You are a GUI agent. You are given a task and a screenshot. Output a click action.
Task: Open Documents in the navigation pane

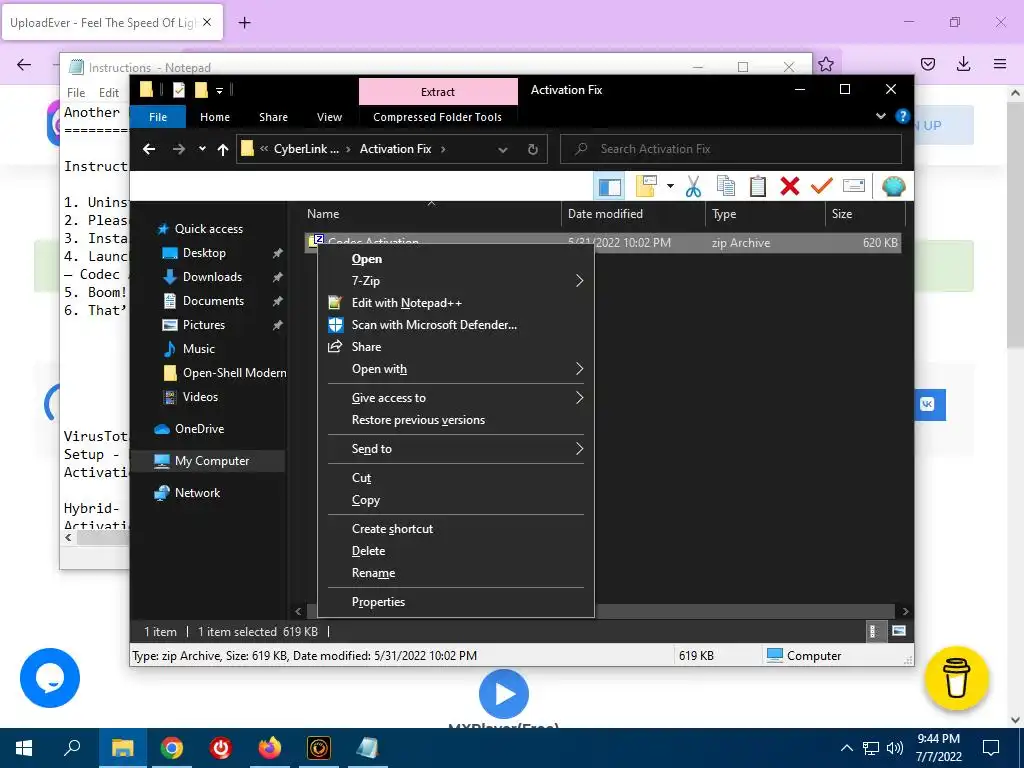[x=213, y=301]
